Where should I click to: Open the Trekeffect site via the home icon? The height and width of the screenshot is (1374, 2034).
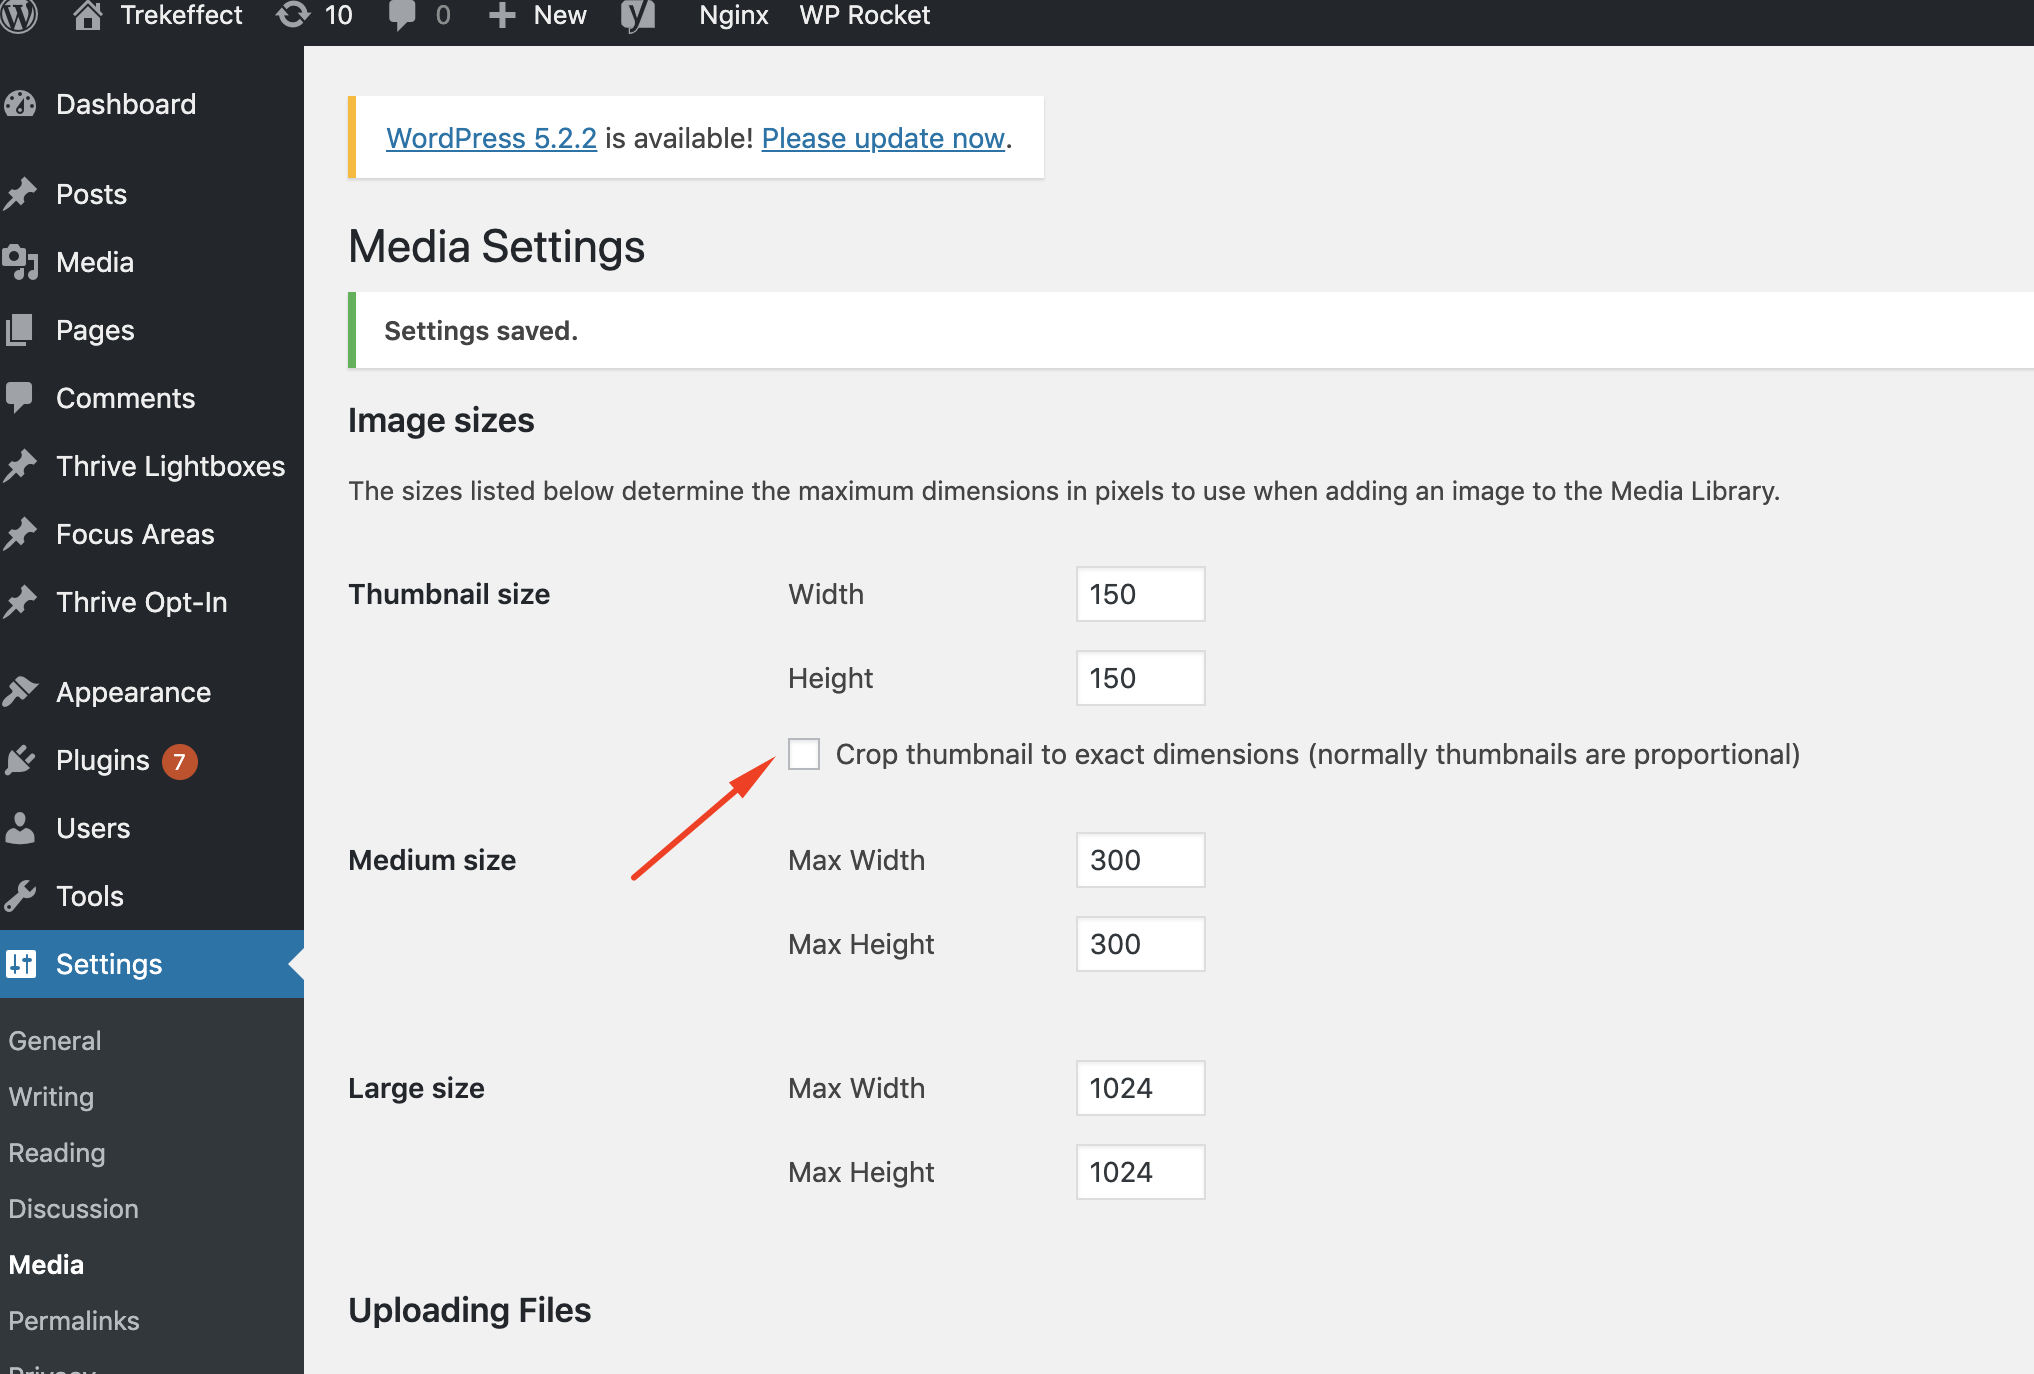coord(88,15)
